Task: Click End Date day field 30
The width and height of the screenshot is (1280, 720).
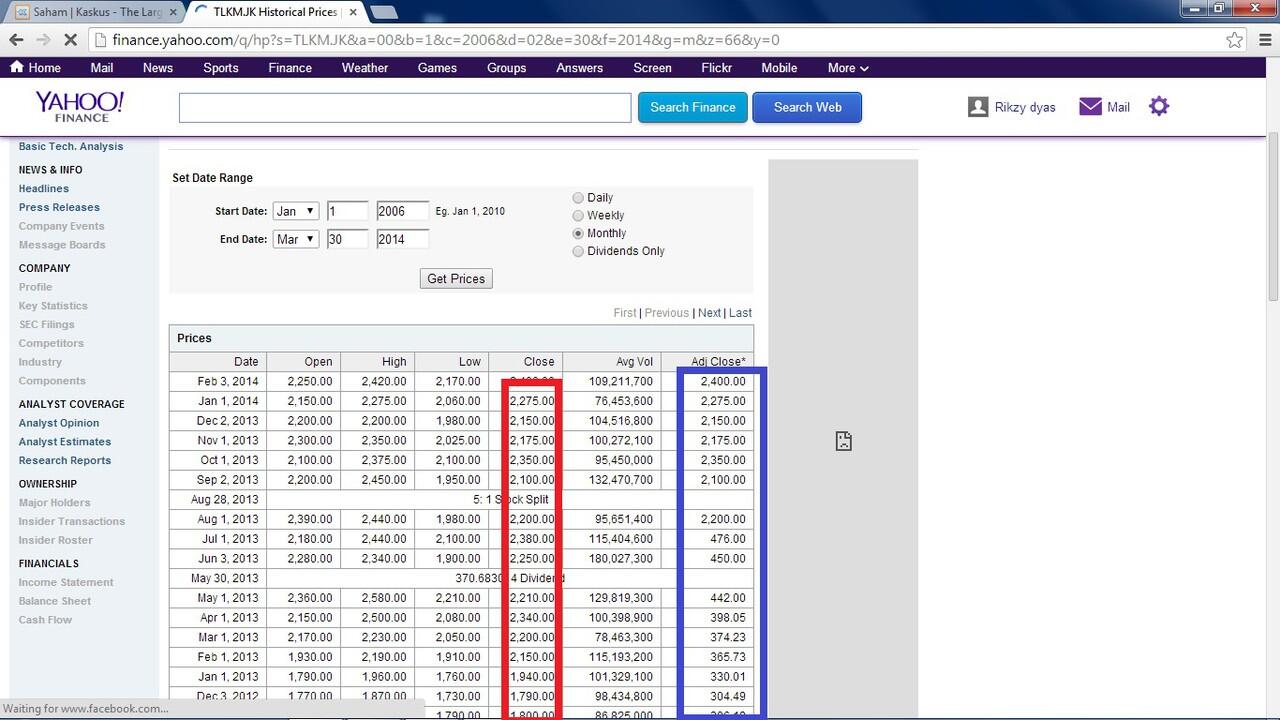Action: click(347, 239)
